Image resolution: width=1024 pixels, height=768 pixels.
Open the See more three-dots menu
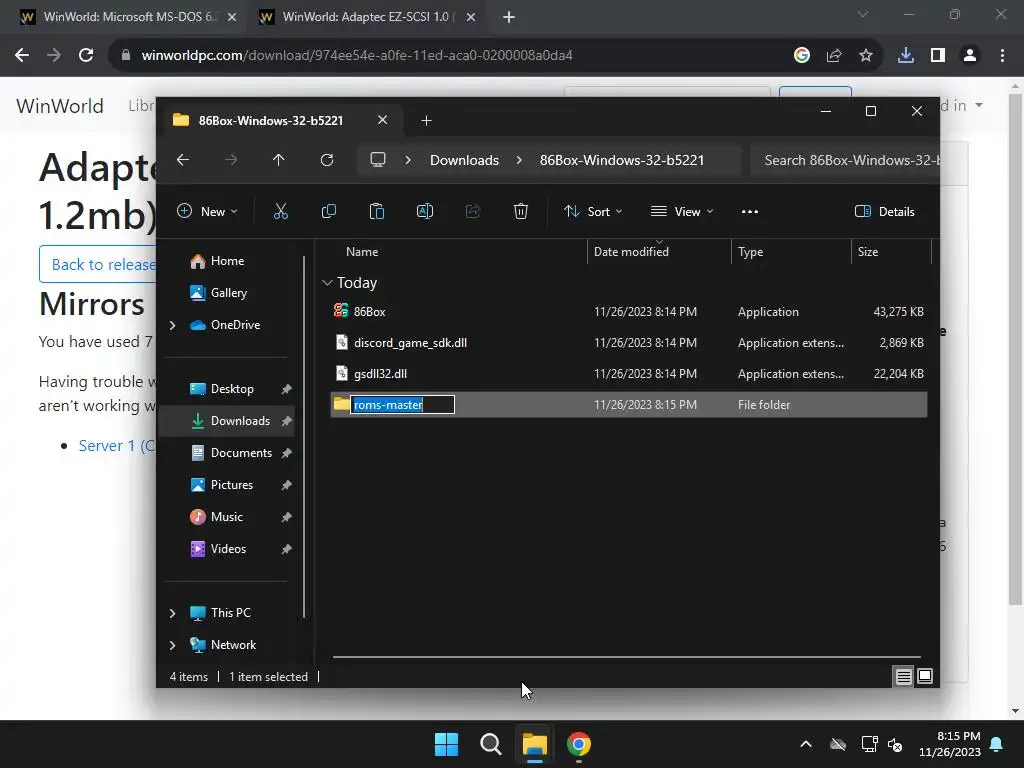(x=750, y=212)
